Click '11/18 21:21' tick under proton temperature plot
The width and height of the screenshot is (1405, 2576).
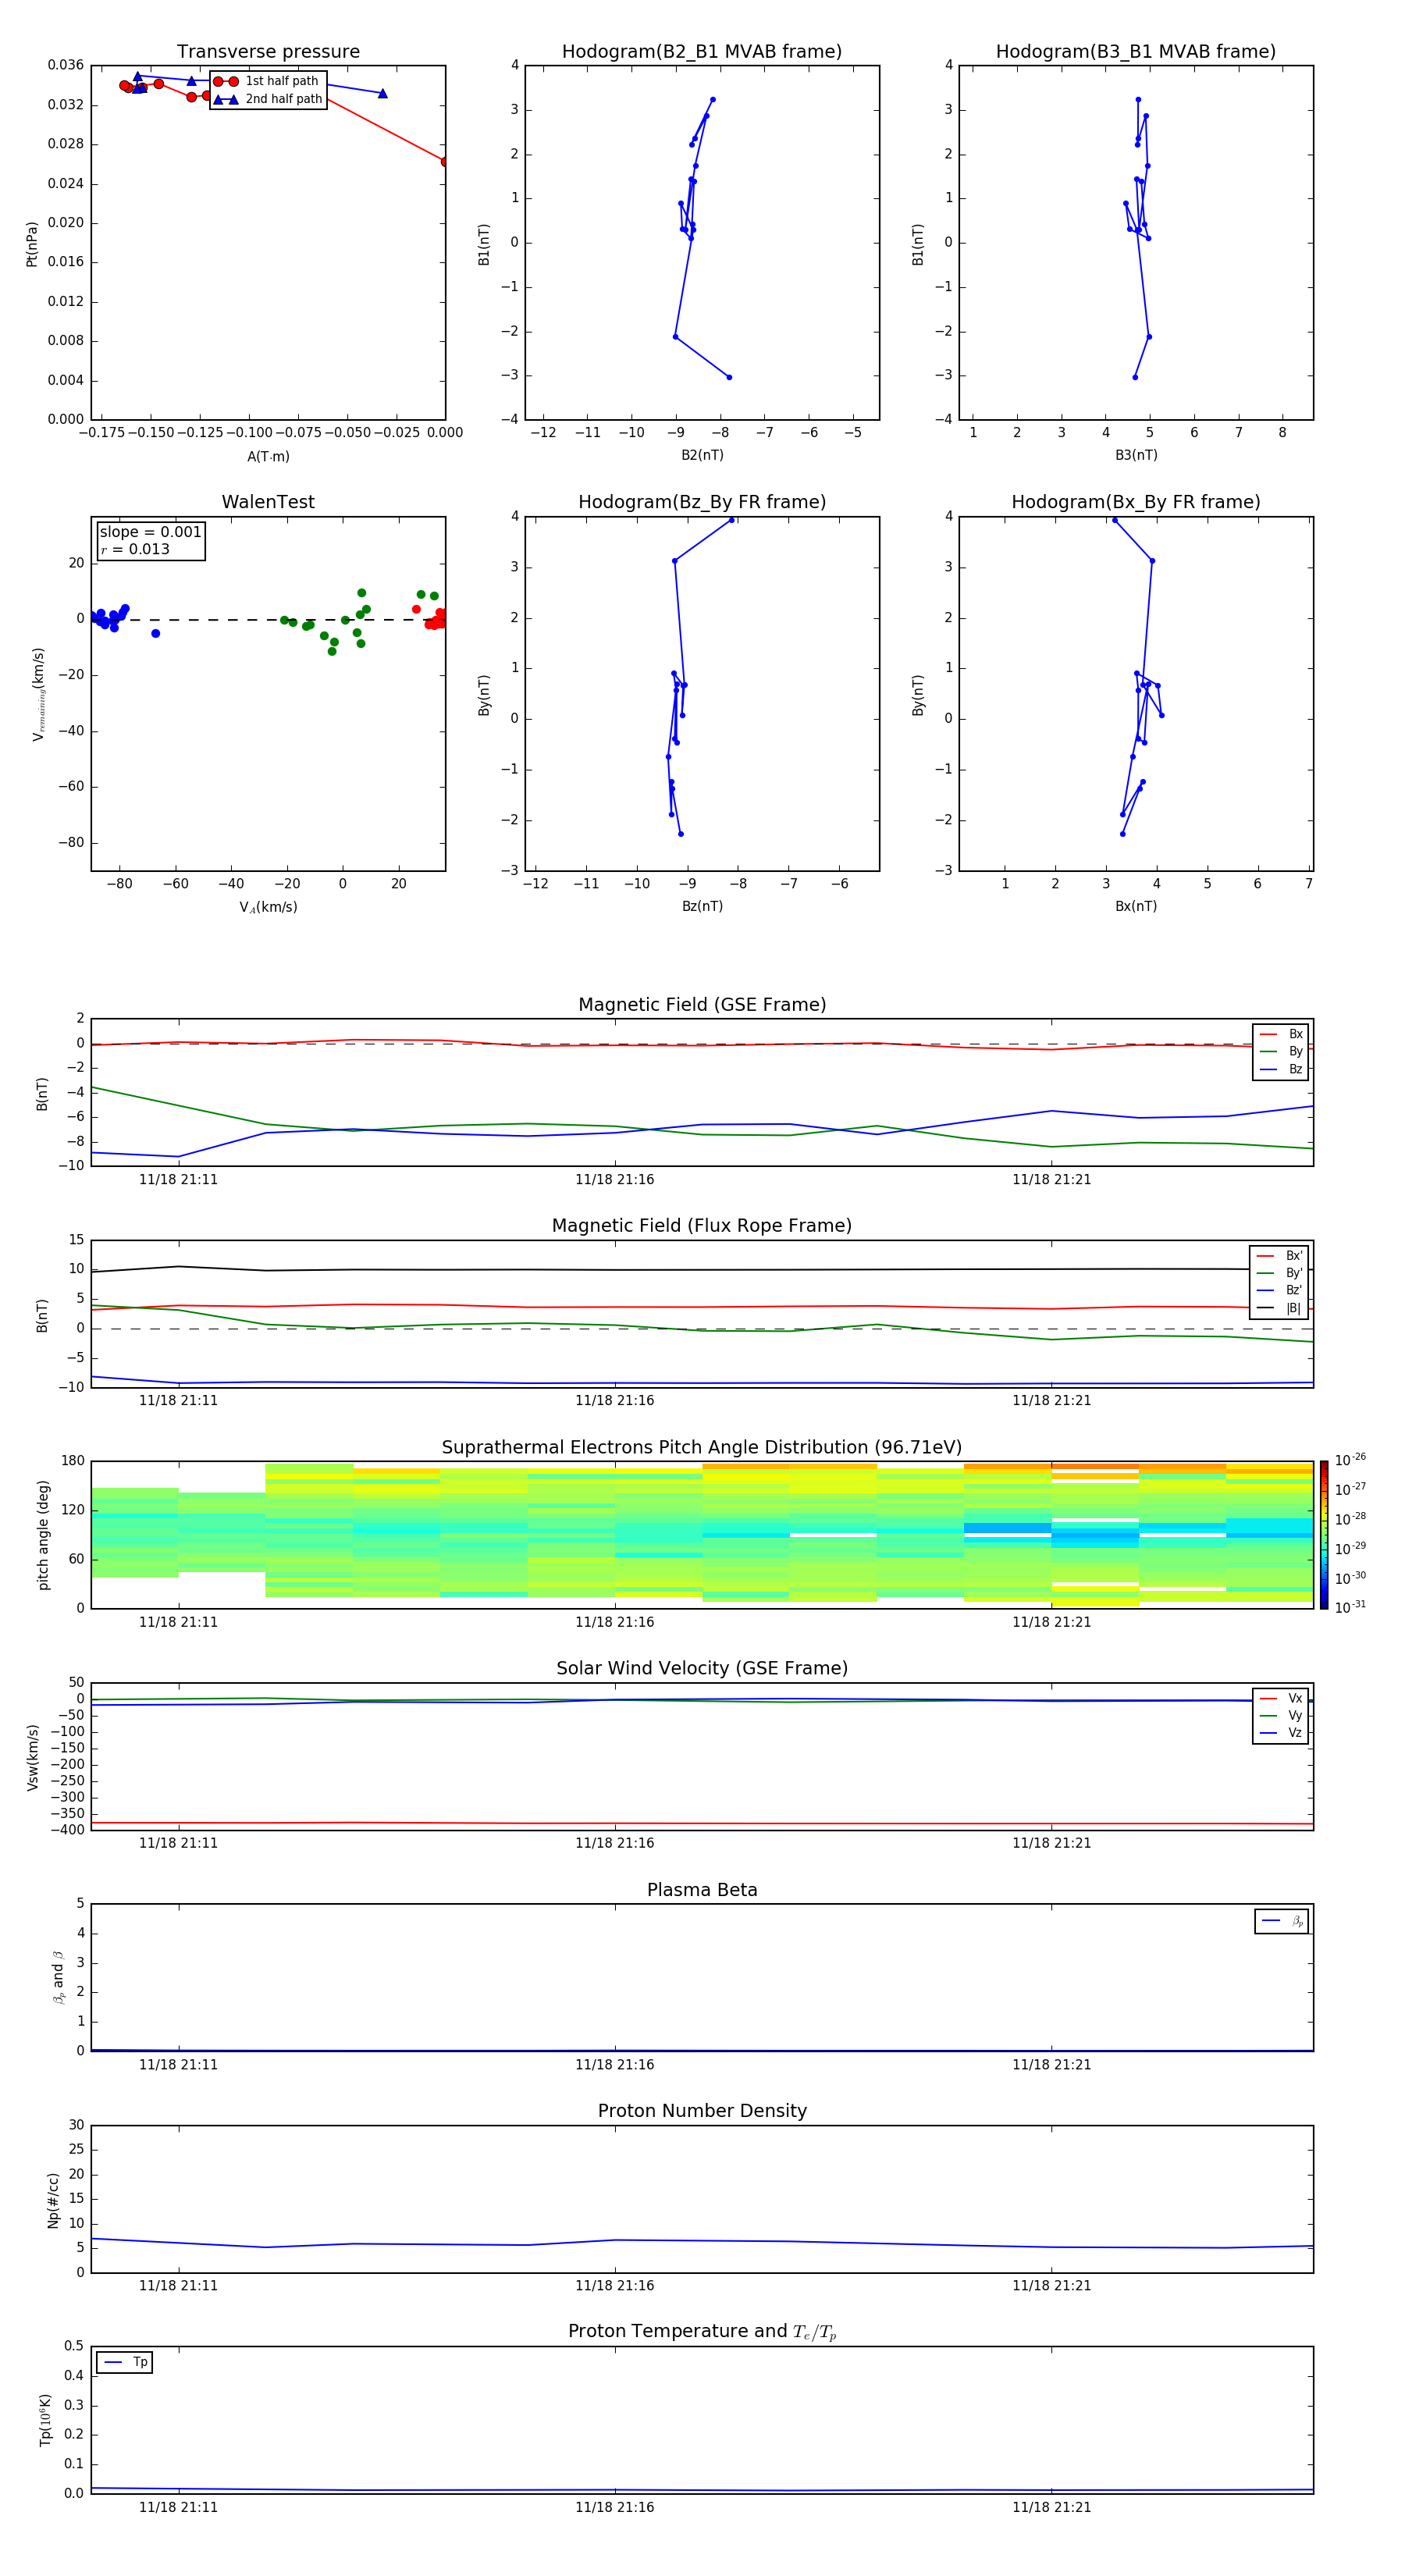click(1051, 2507)
